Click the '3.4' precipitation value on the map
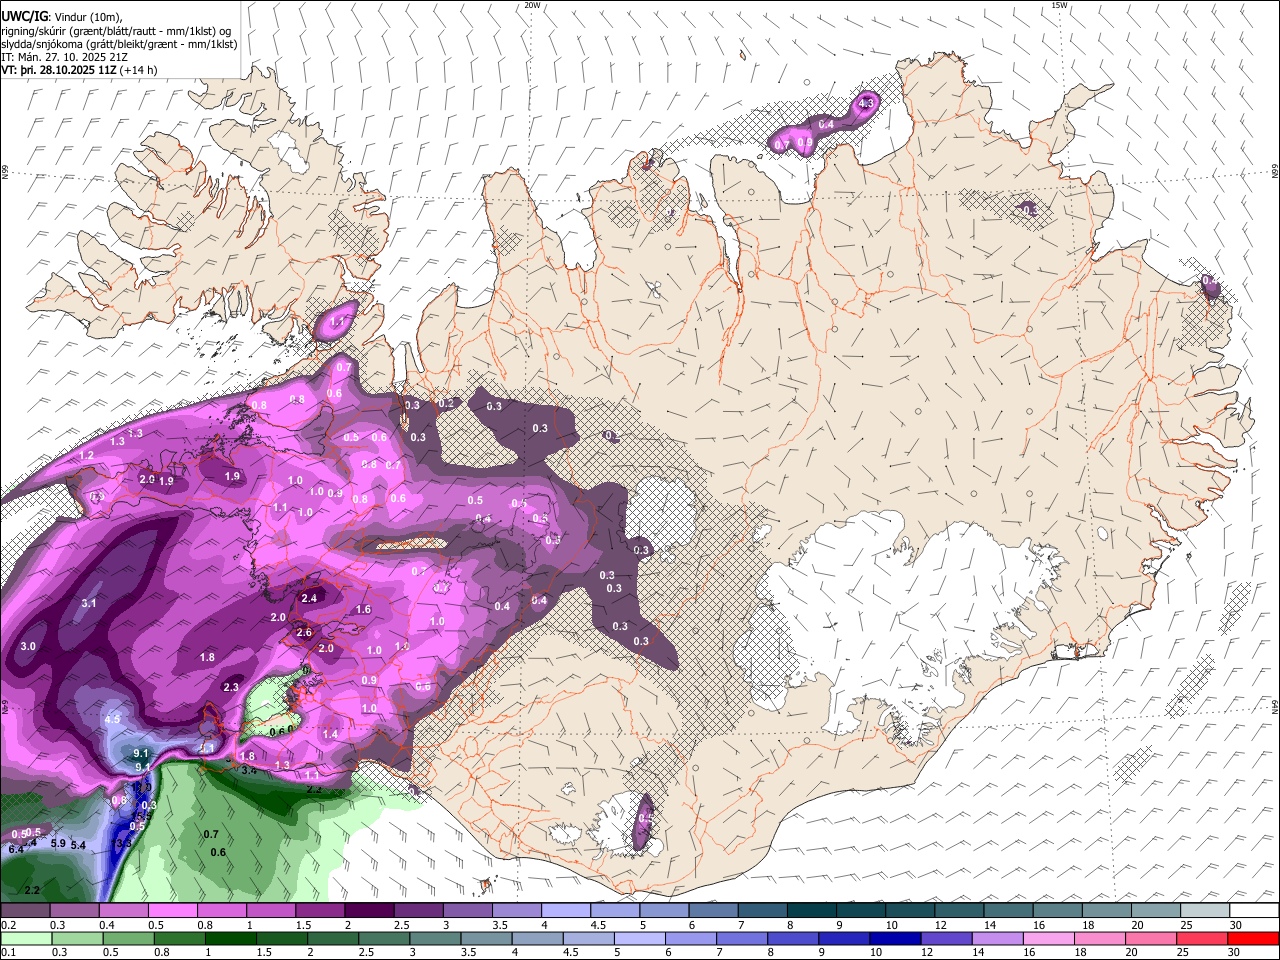The width and height of the screenshot is (1280, 960). [x=249, y=770]
